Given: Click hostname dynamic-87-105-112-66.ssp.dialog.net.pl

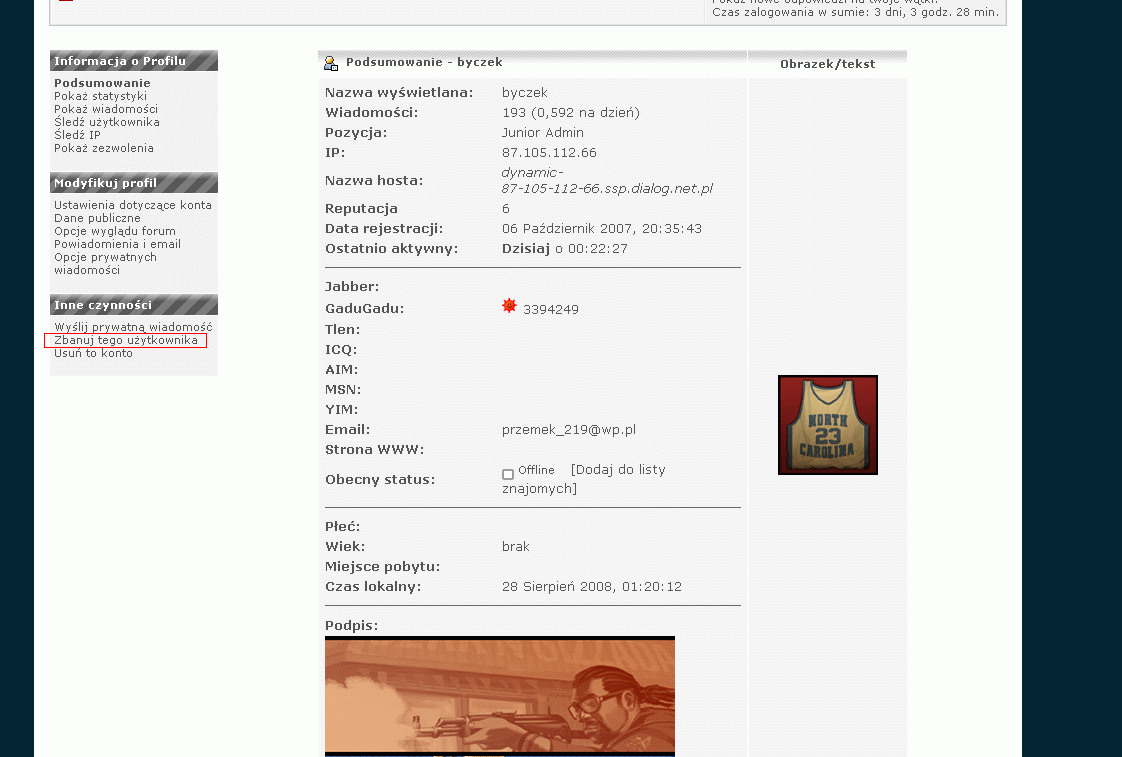Looking at the screenshot, I should point(608,180).
